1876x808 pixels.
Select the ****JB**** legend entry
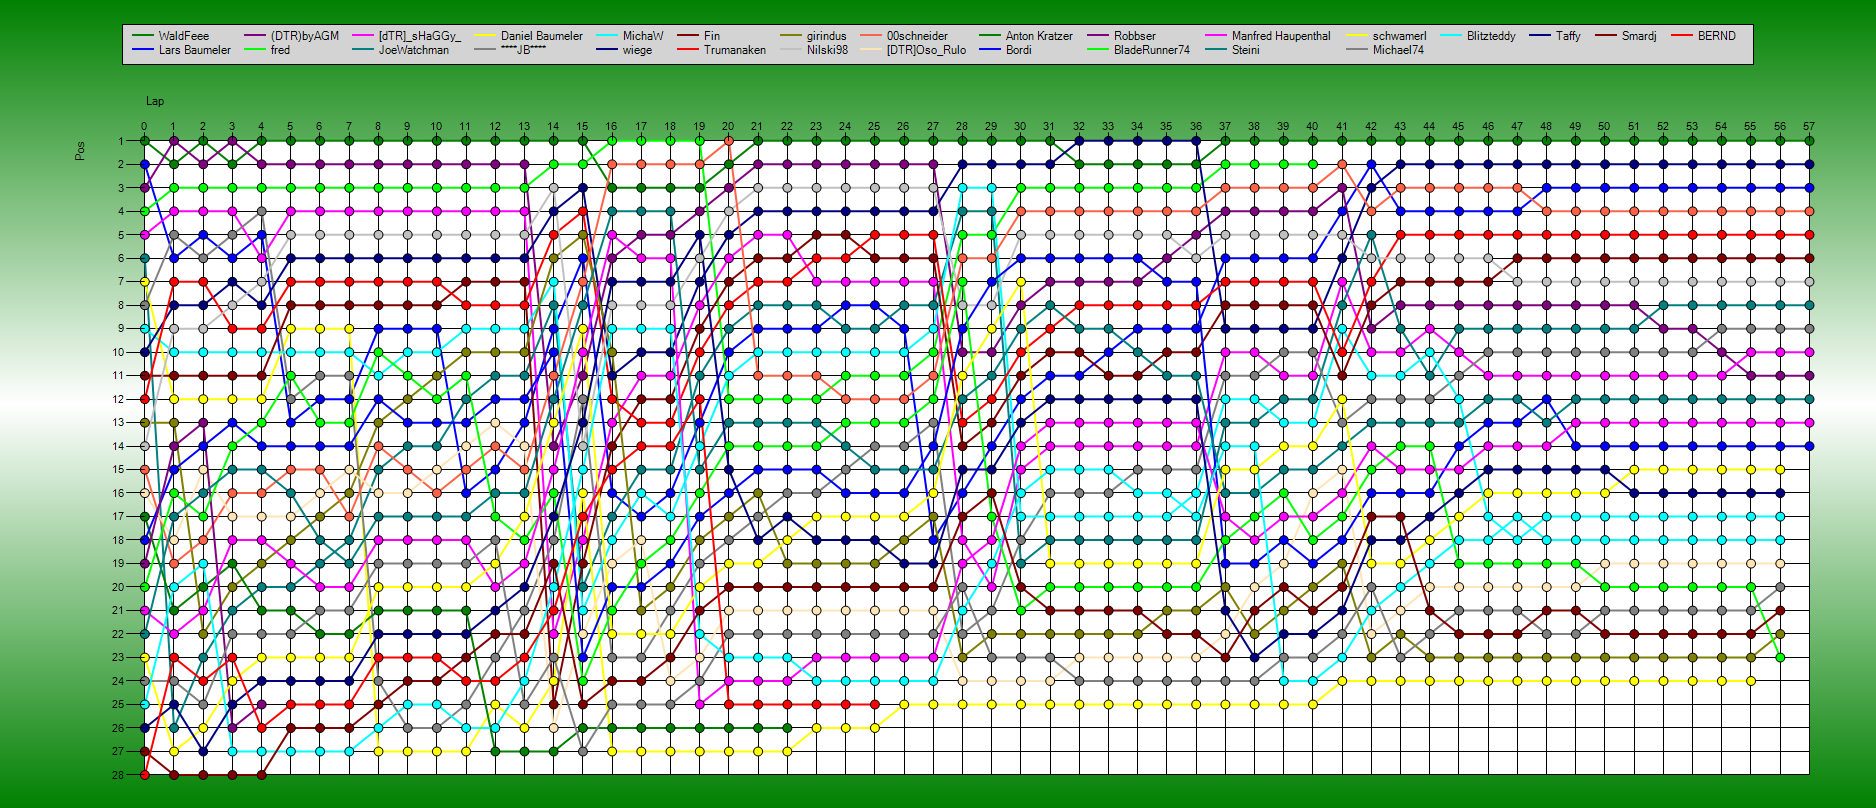click(523, 50)
